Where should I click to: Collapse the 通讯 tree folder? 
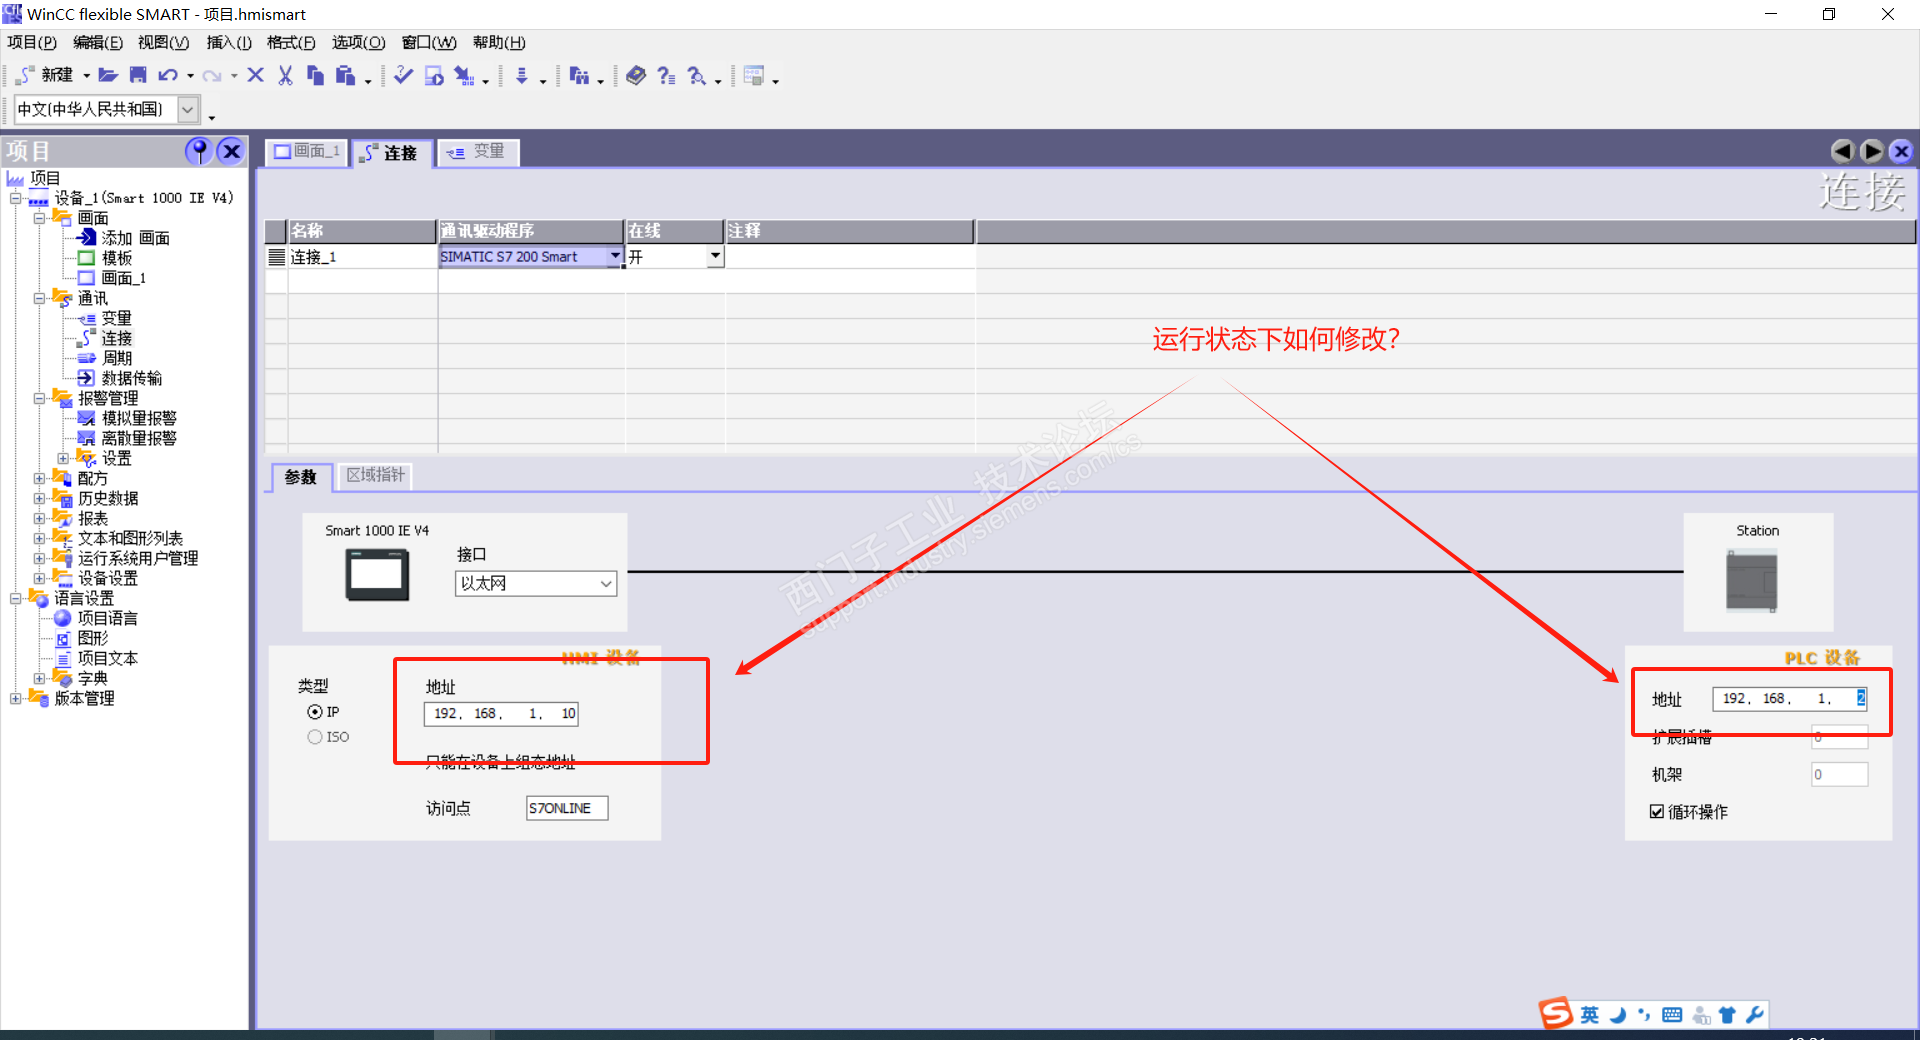point(39,298)
